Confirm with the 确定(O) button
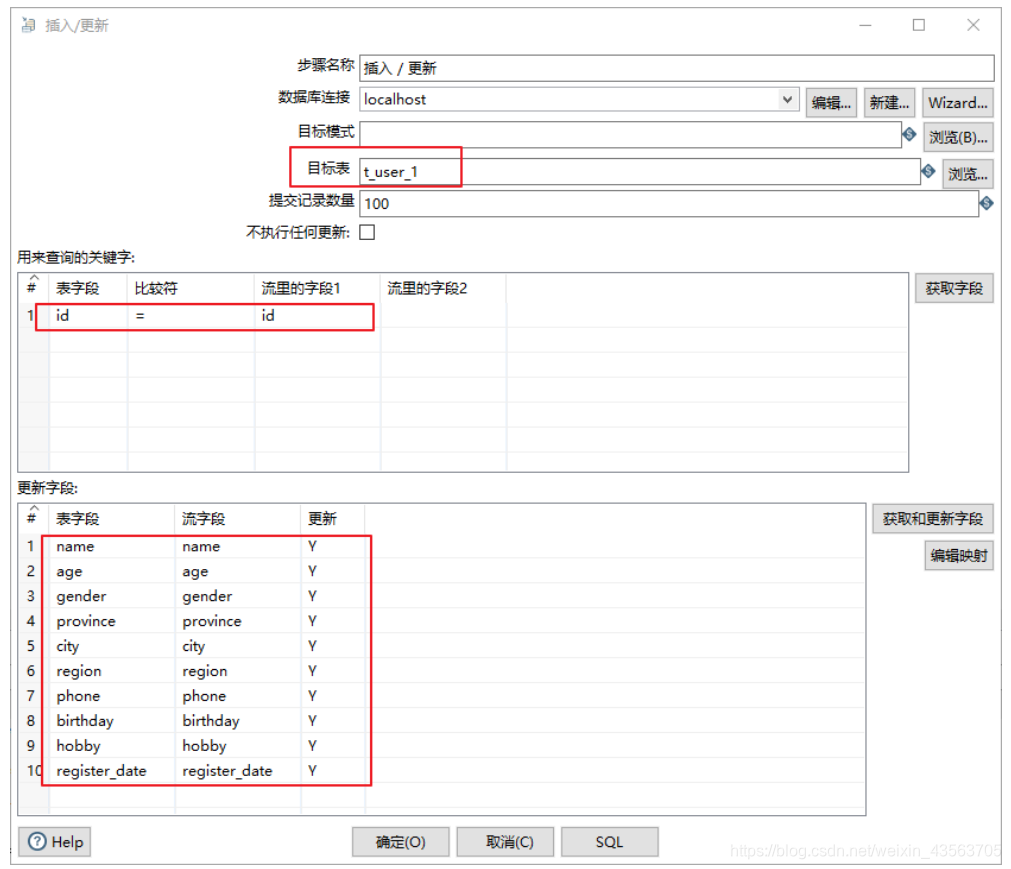This screenshot has width=1011, height=869. click(400, 841)
